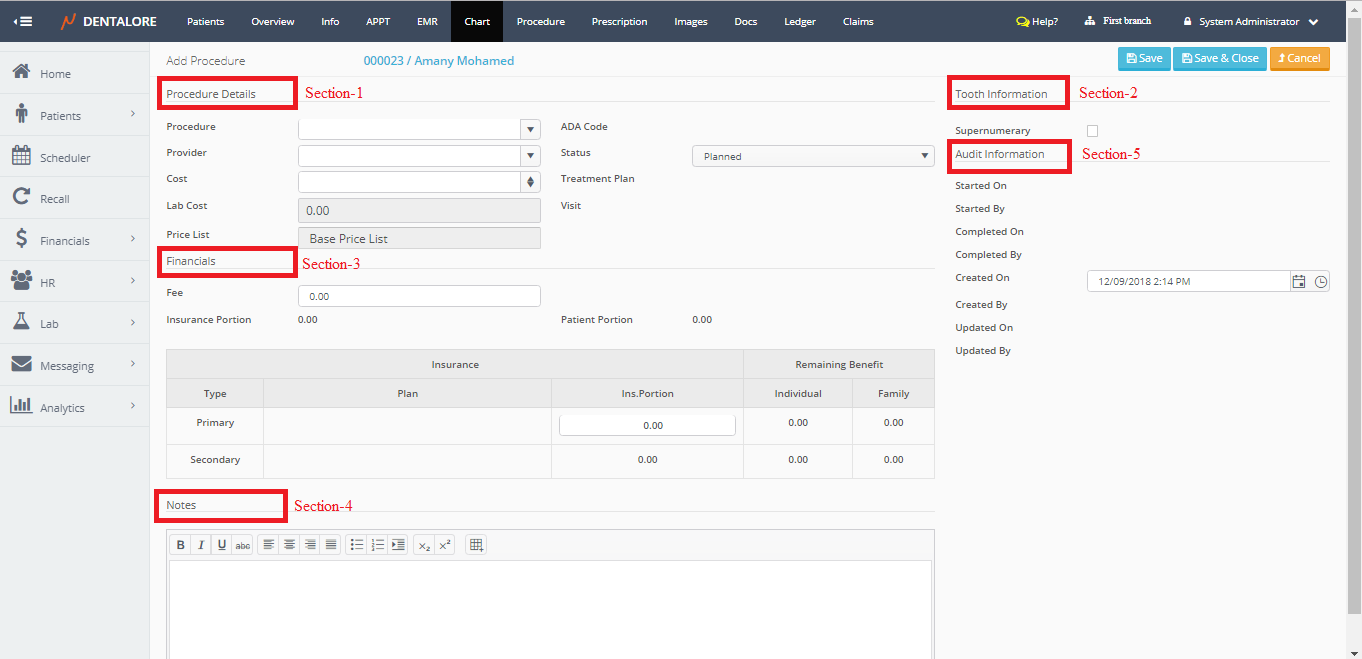
Task: Toggle strikethrough text in Notes toolbar
Action: click(243, 545)
